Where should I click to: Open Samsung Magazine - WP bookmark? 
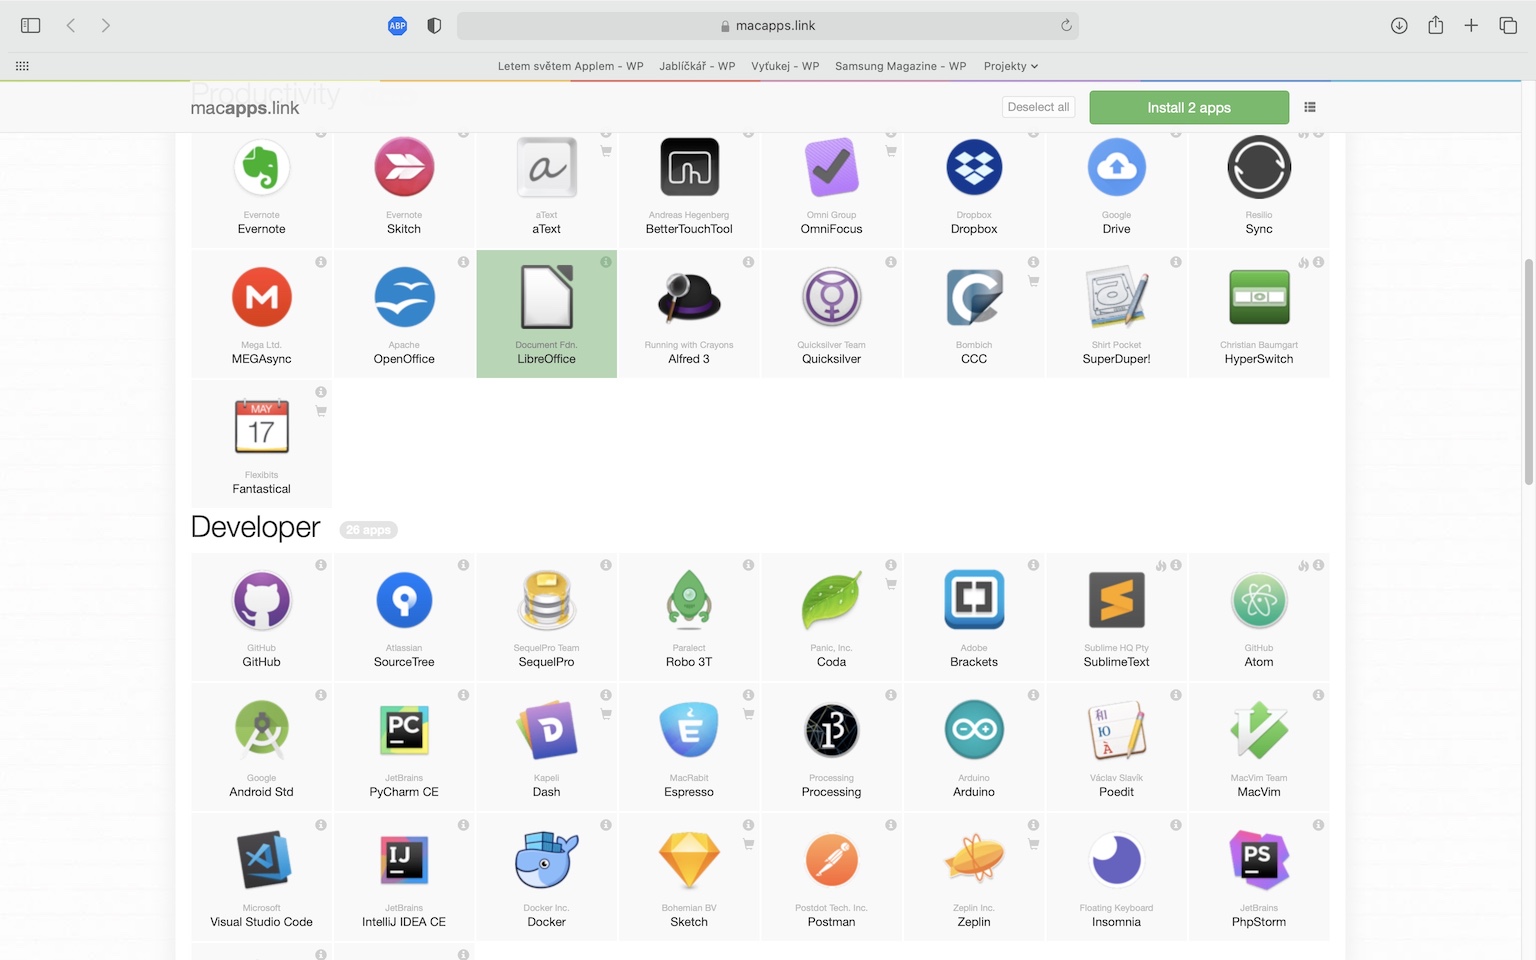(x=900, y=66)
